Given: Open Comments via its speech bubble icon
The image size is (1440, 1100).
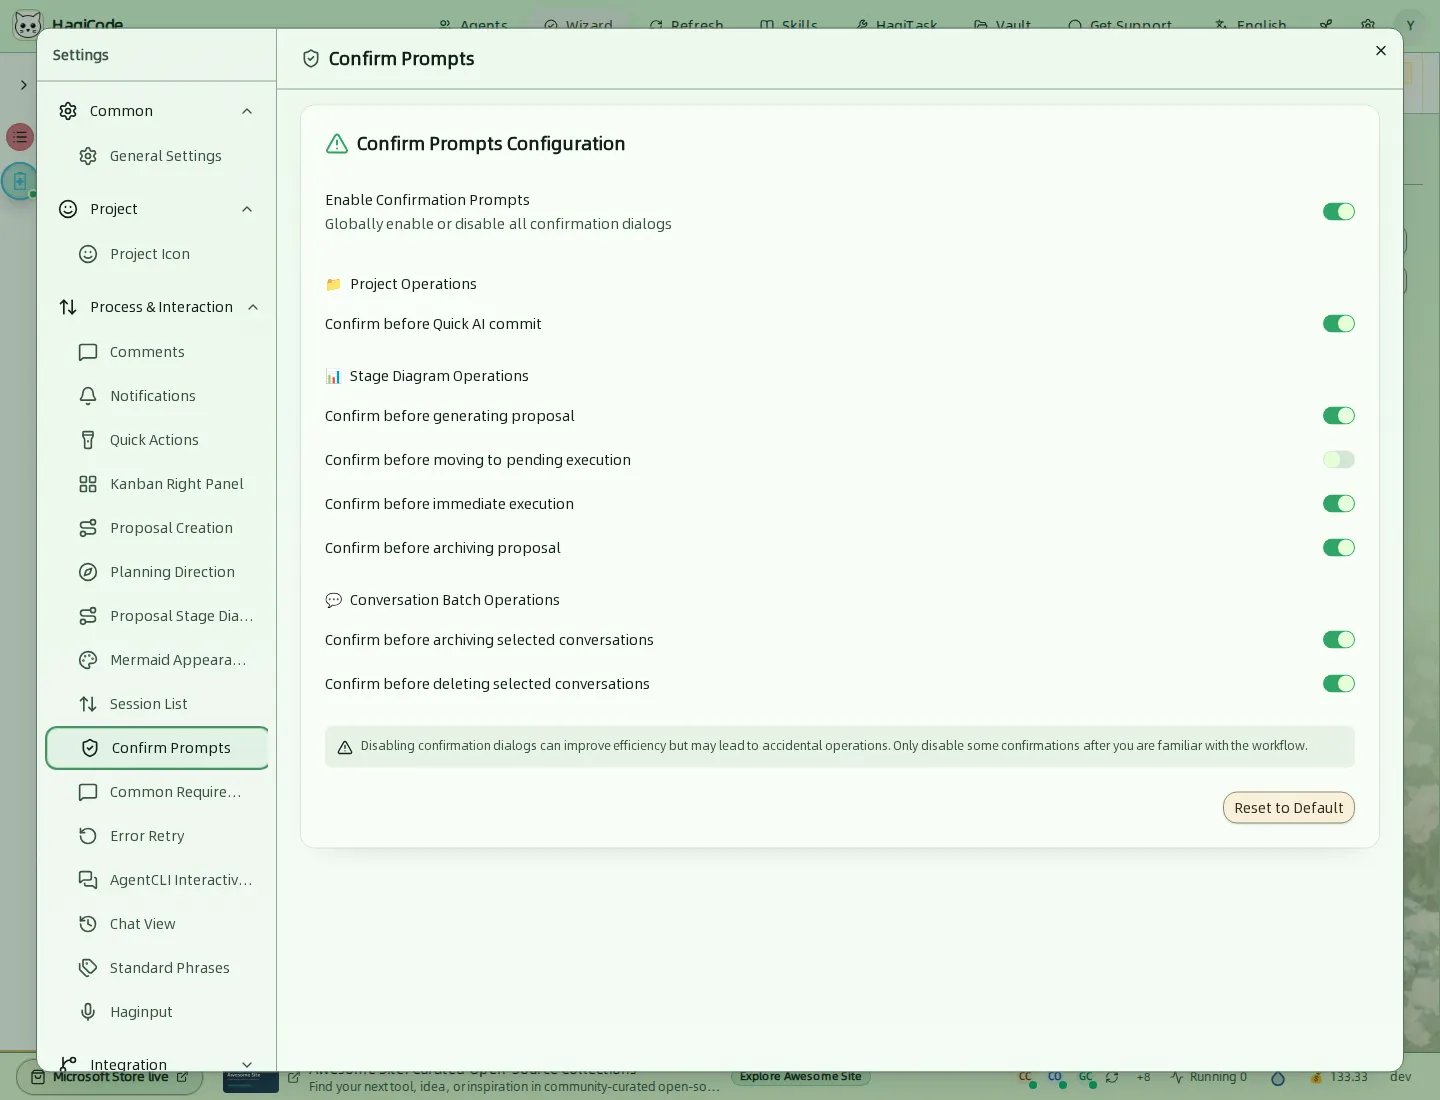Looking at the screenshot, I should [x=88, y=352].
